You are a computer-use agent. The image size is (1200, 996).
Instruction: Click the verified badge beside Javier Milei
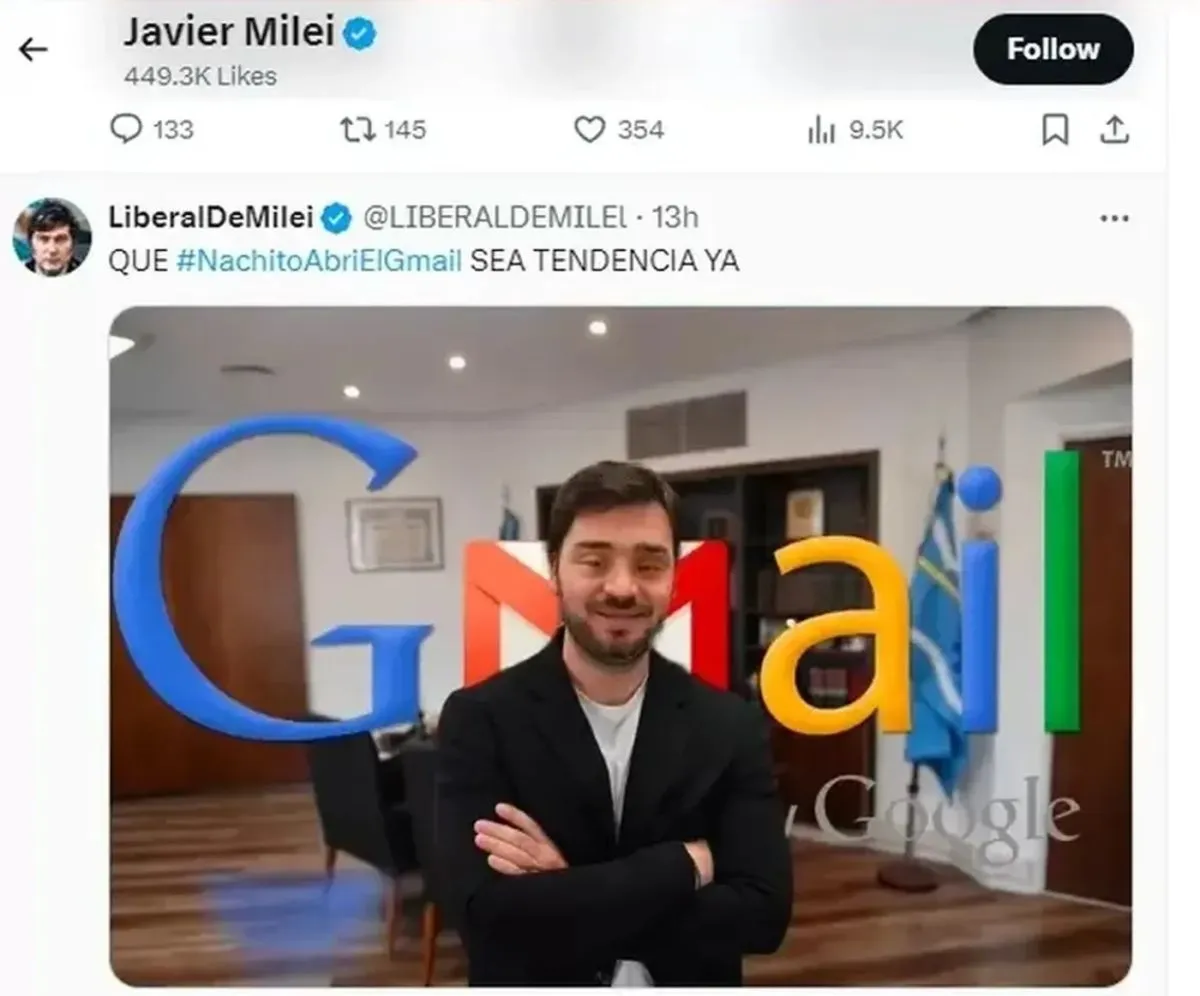click(x=360, y=35)
